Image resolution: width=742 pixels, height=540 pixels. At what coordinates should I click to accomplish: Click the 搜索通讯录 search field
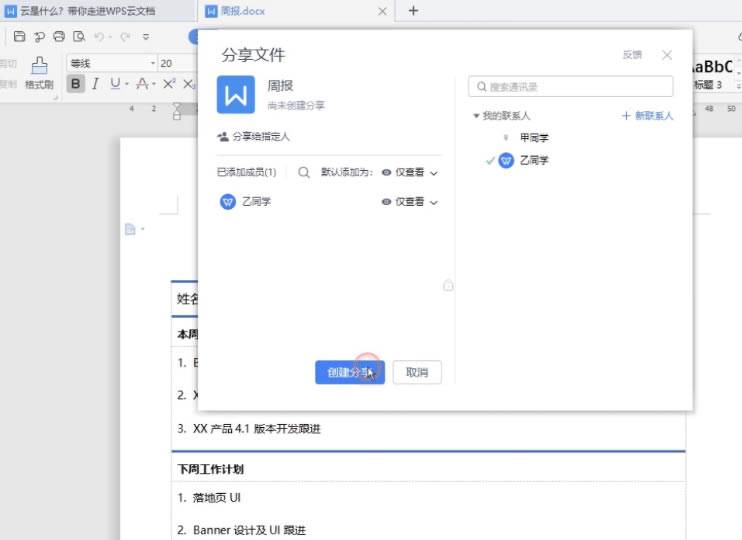(571, 87)
